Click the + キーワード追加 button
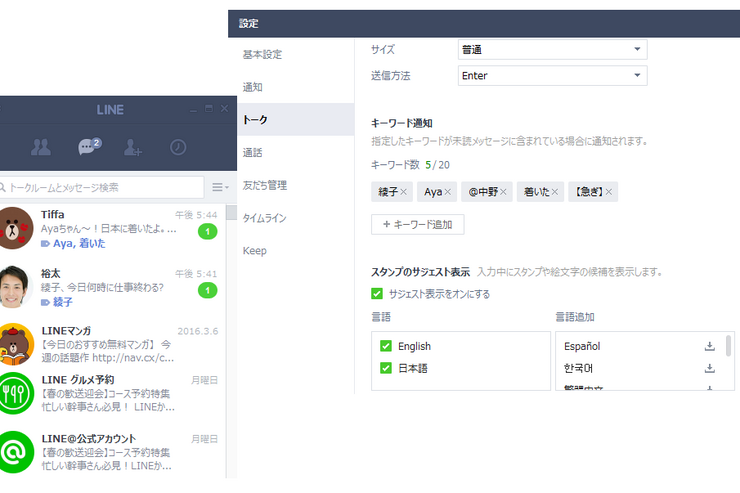Screen dimensions: 740x493 click(418, 225)
